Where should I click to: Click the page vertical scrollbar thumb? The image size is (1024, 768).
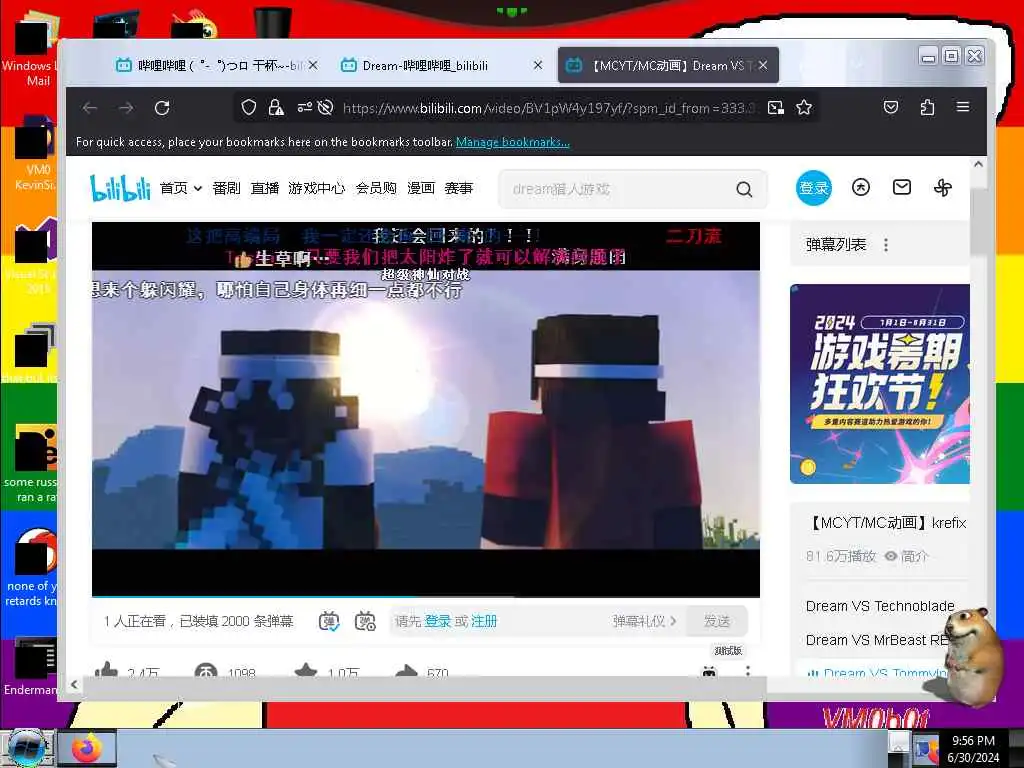pos(978,220)
